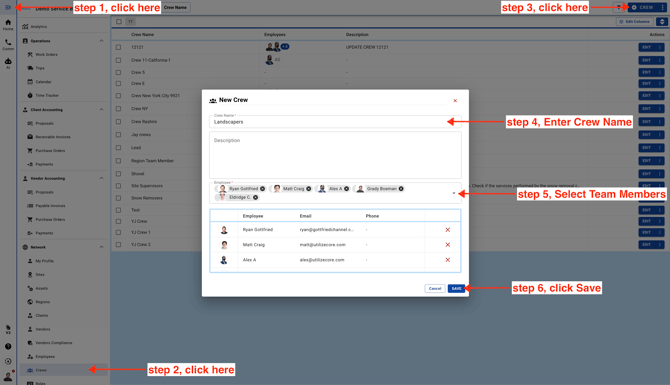
Task: Open Assets in the sidebar
Action: coord(41,288)
